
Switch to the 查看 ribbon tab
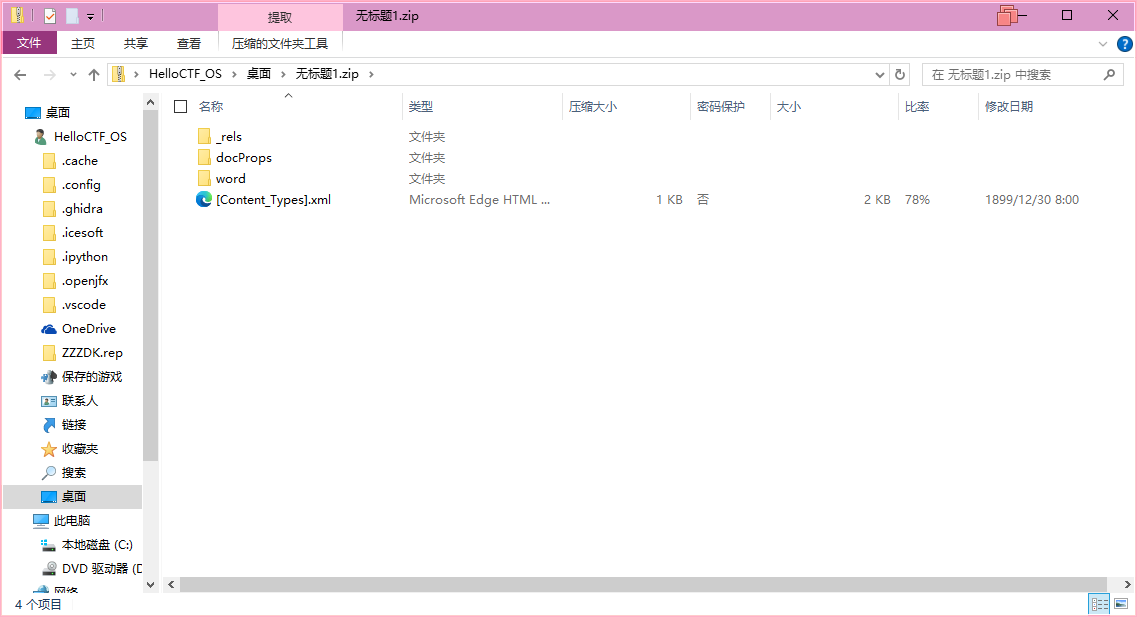[x=189, y=43]
